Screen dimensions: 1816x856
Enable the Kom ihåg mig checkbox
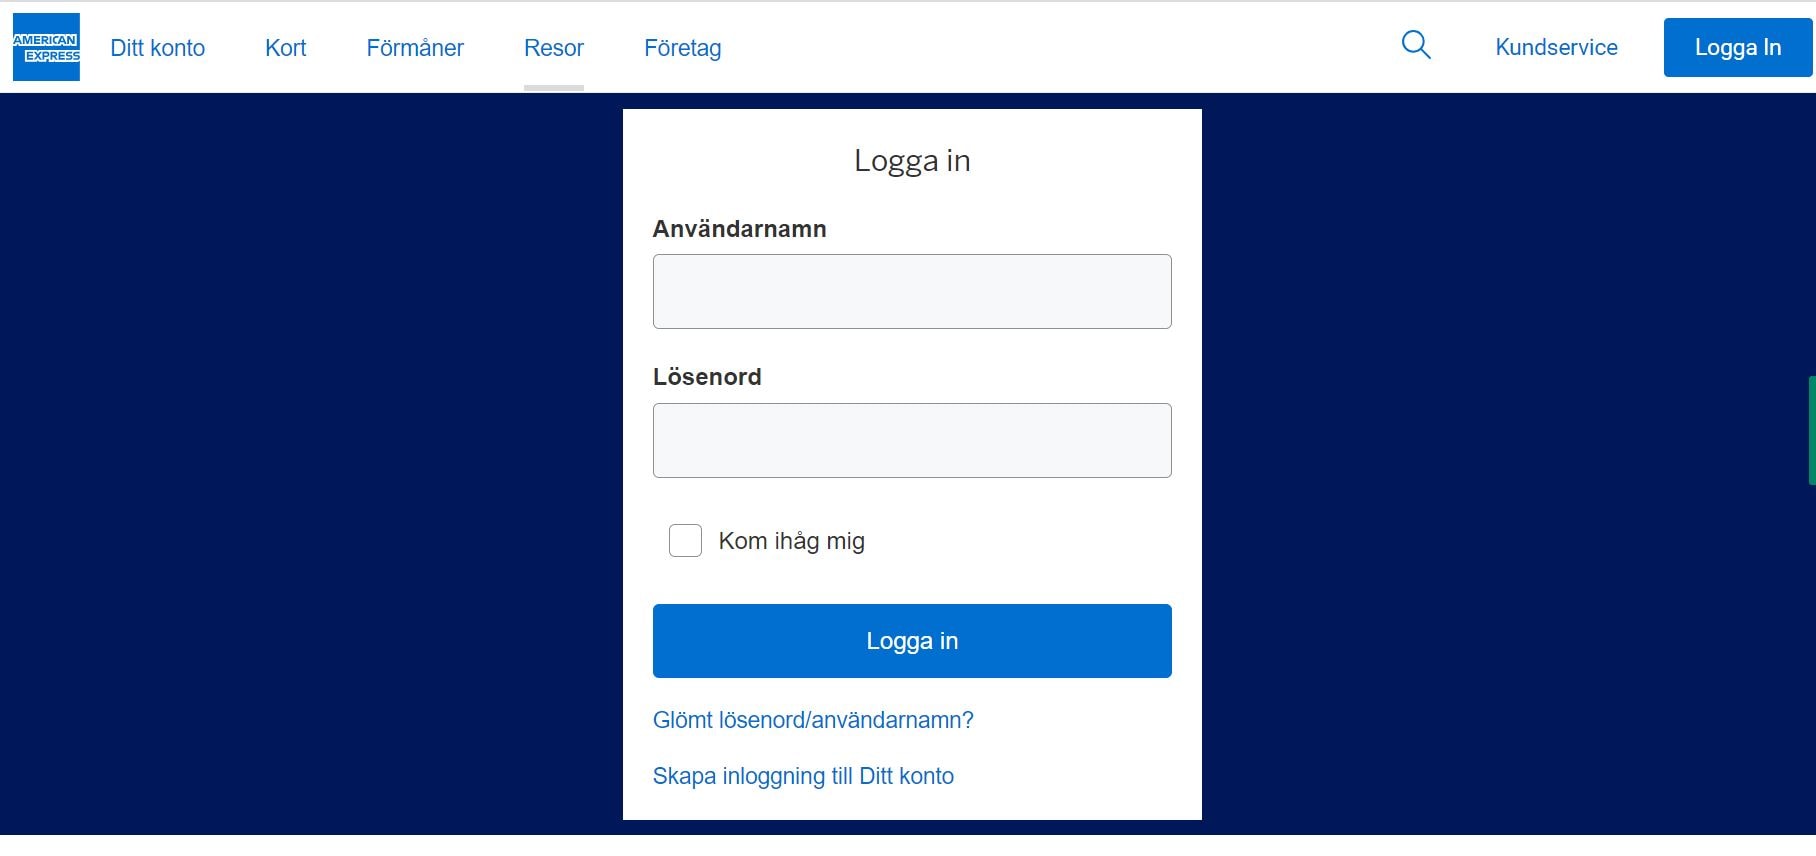click(685, 541)
